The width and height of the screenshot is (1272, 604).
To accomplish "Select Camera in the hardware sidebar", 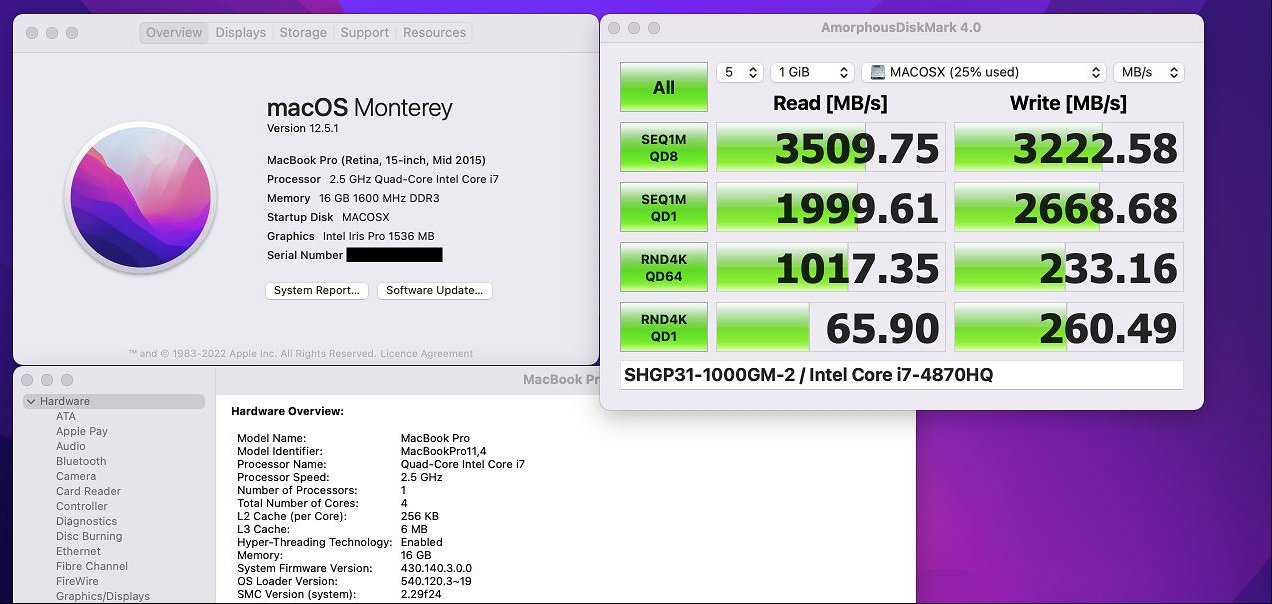I will pos(76,476).
